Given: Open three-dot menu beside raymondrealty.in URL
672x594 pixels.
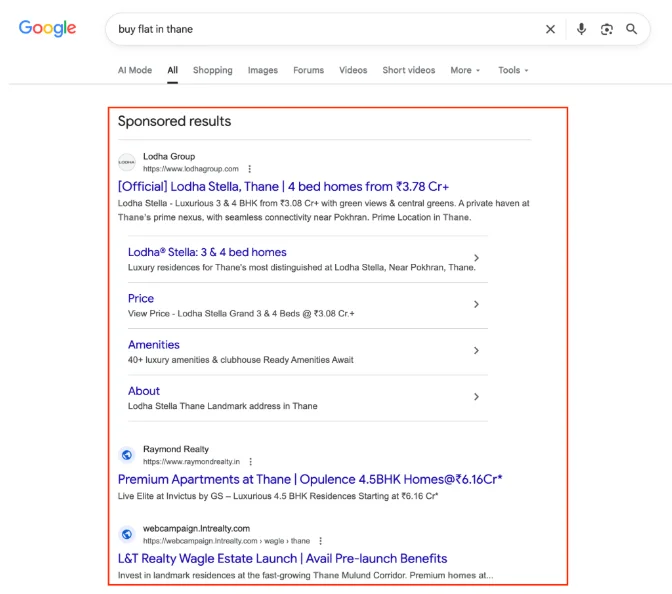Looking at the screenshot, I should [251, 462].
